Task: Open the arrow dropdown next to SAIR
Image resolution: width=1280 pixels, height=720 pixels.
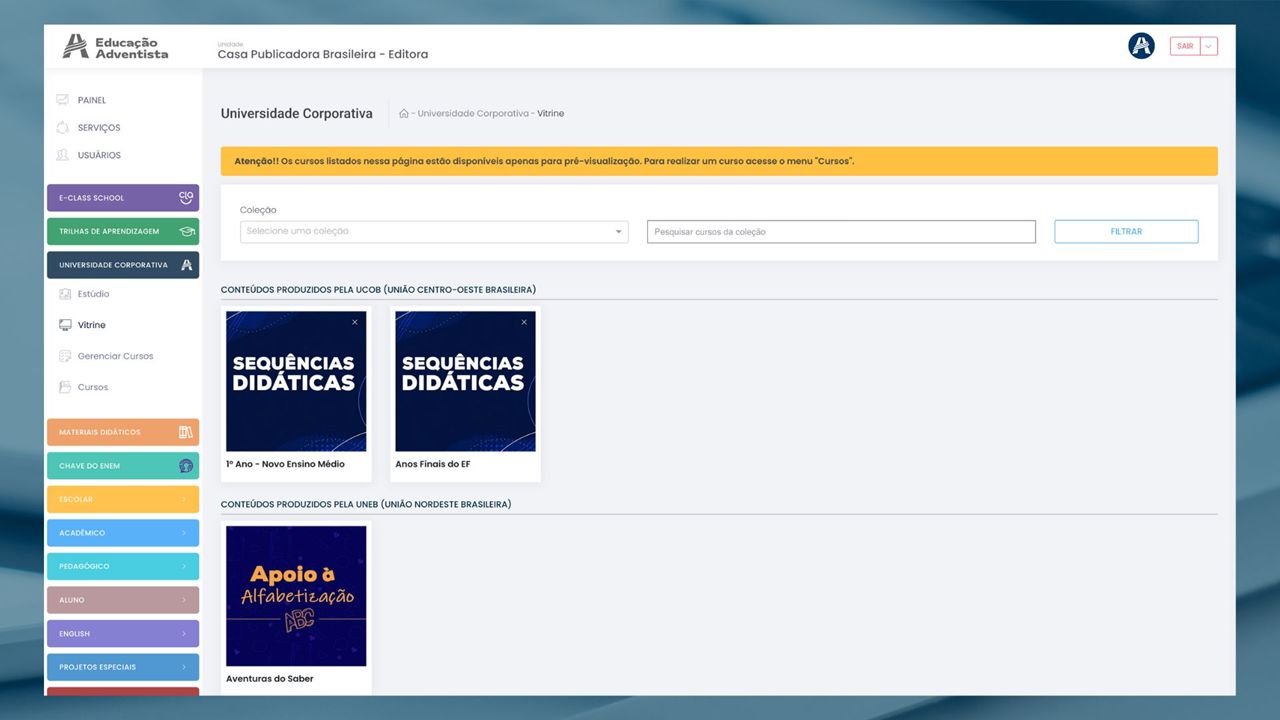Action: click(1209, 46)
